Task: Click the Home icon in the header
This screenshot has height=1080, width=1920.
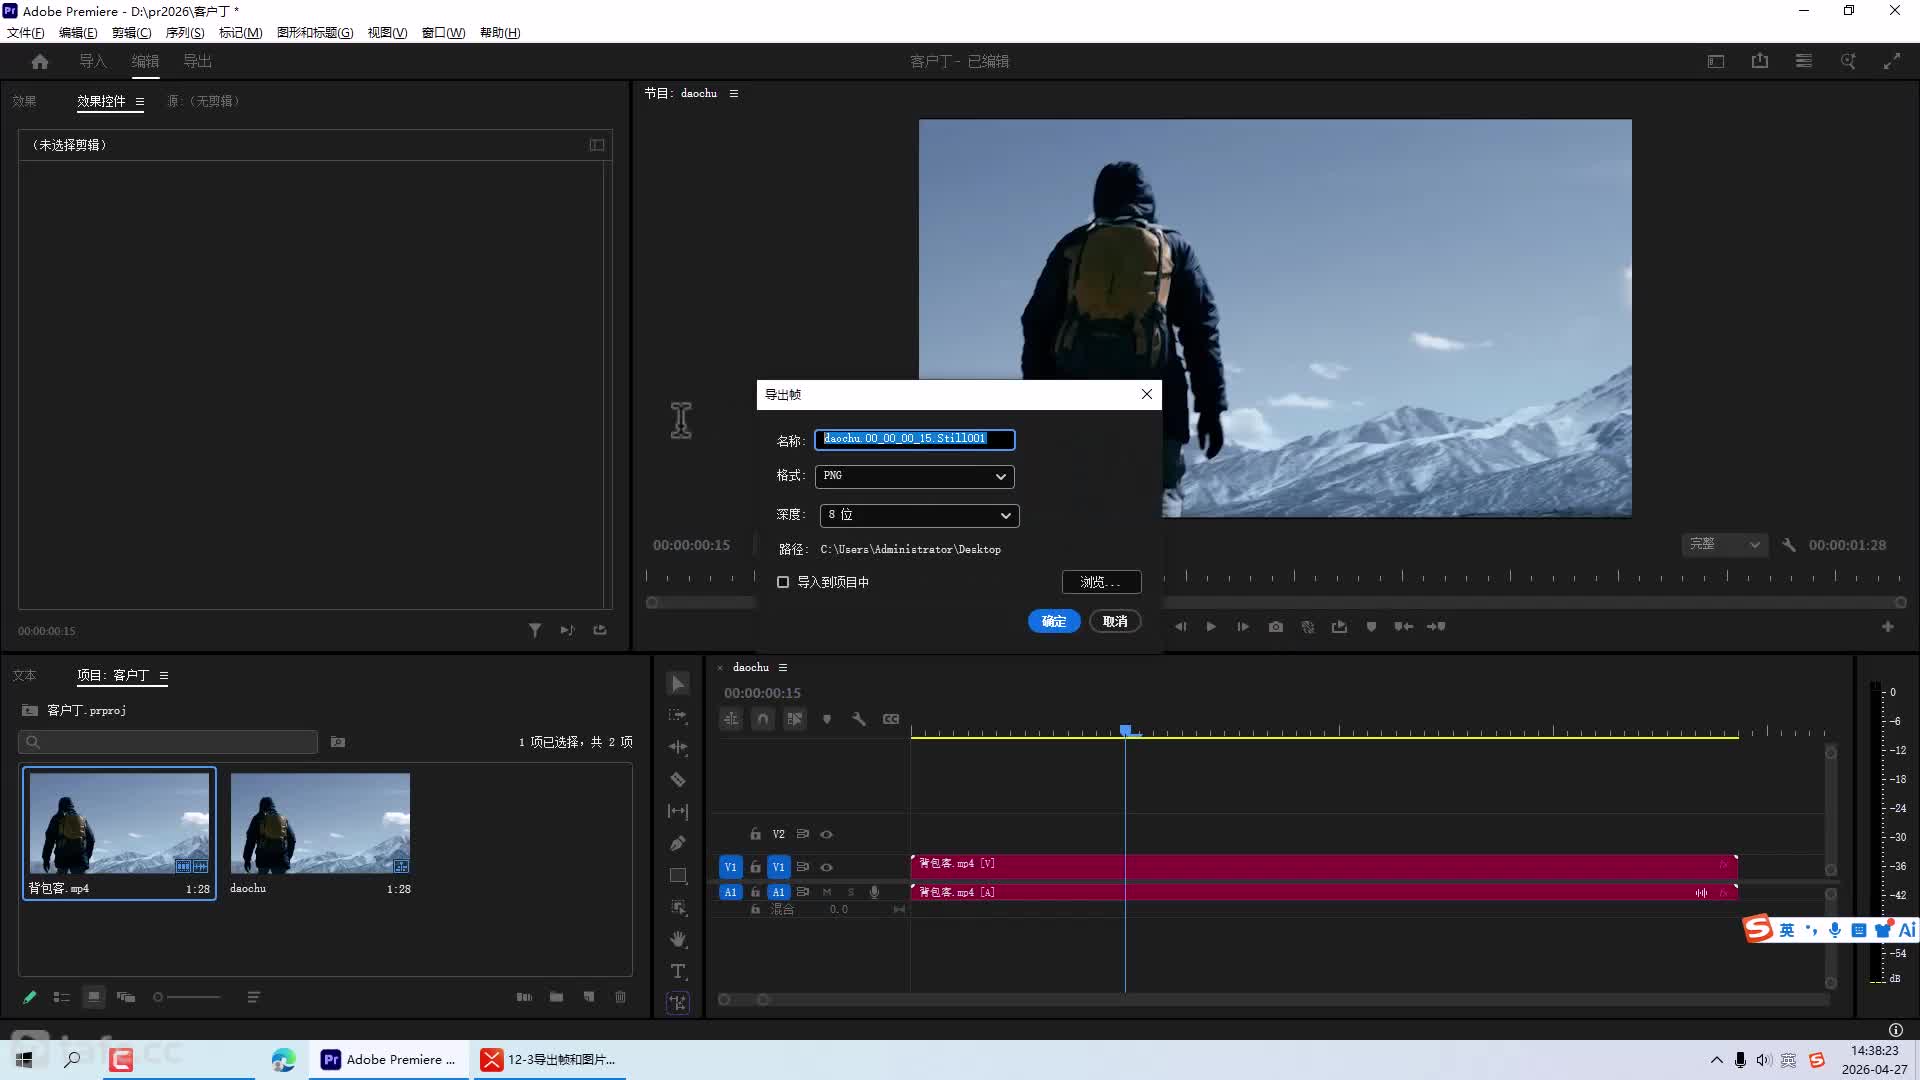Action: [x=40, y=62]
